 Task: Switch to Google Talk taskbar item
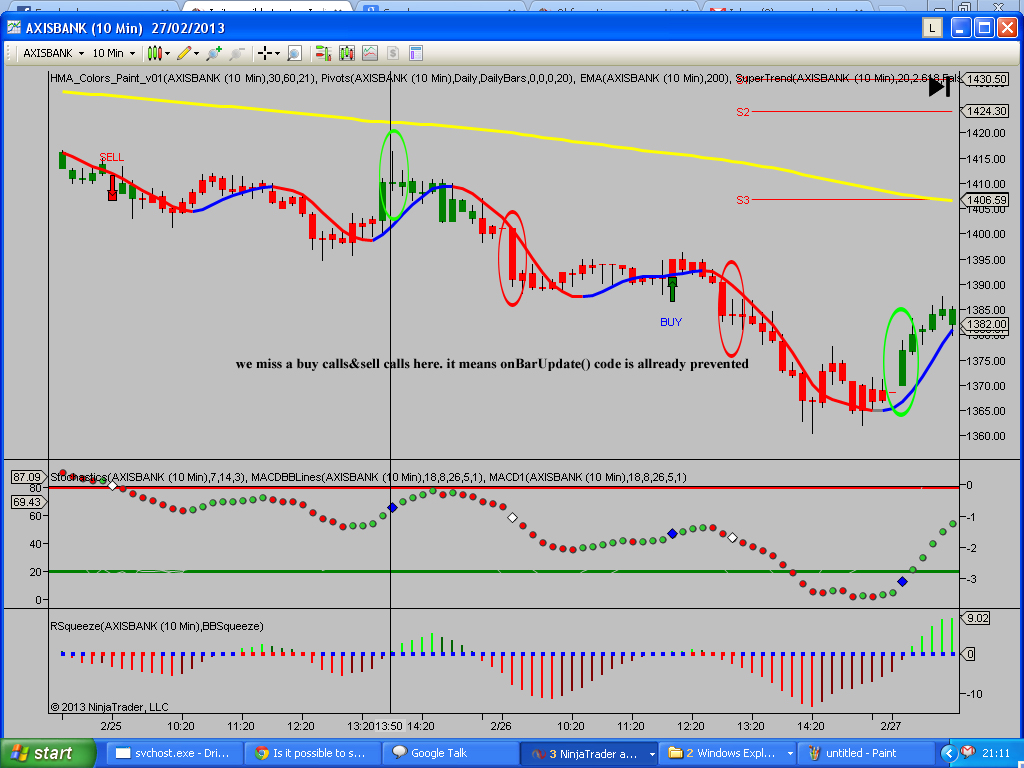pyautogui.click(x=451, y=754)
